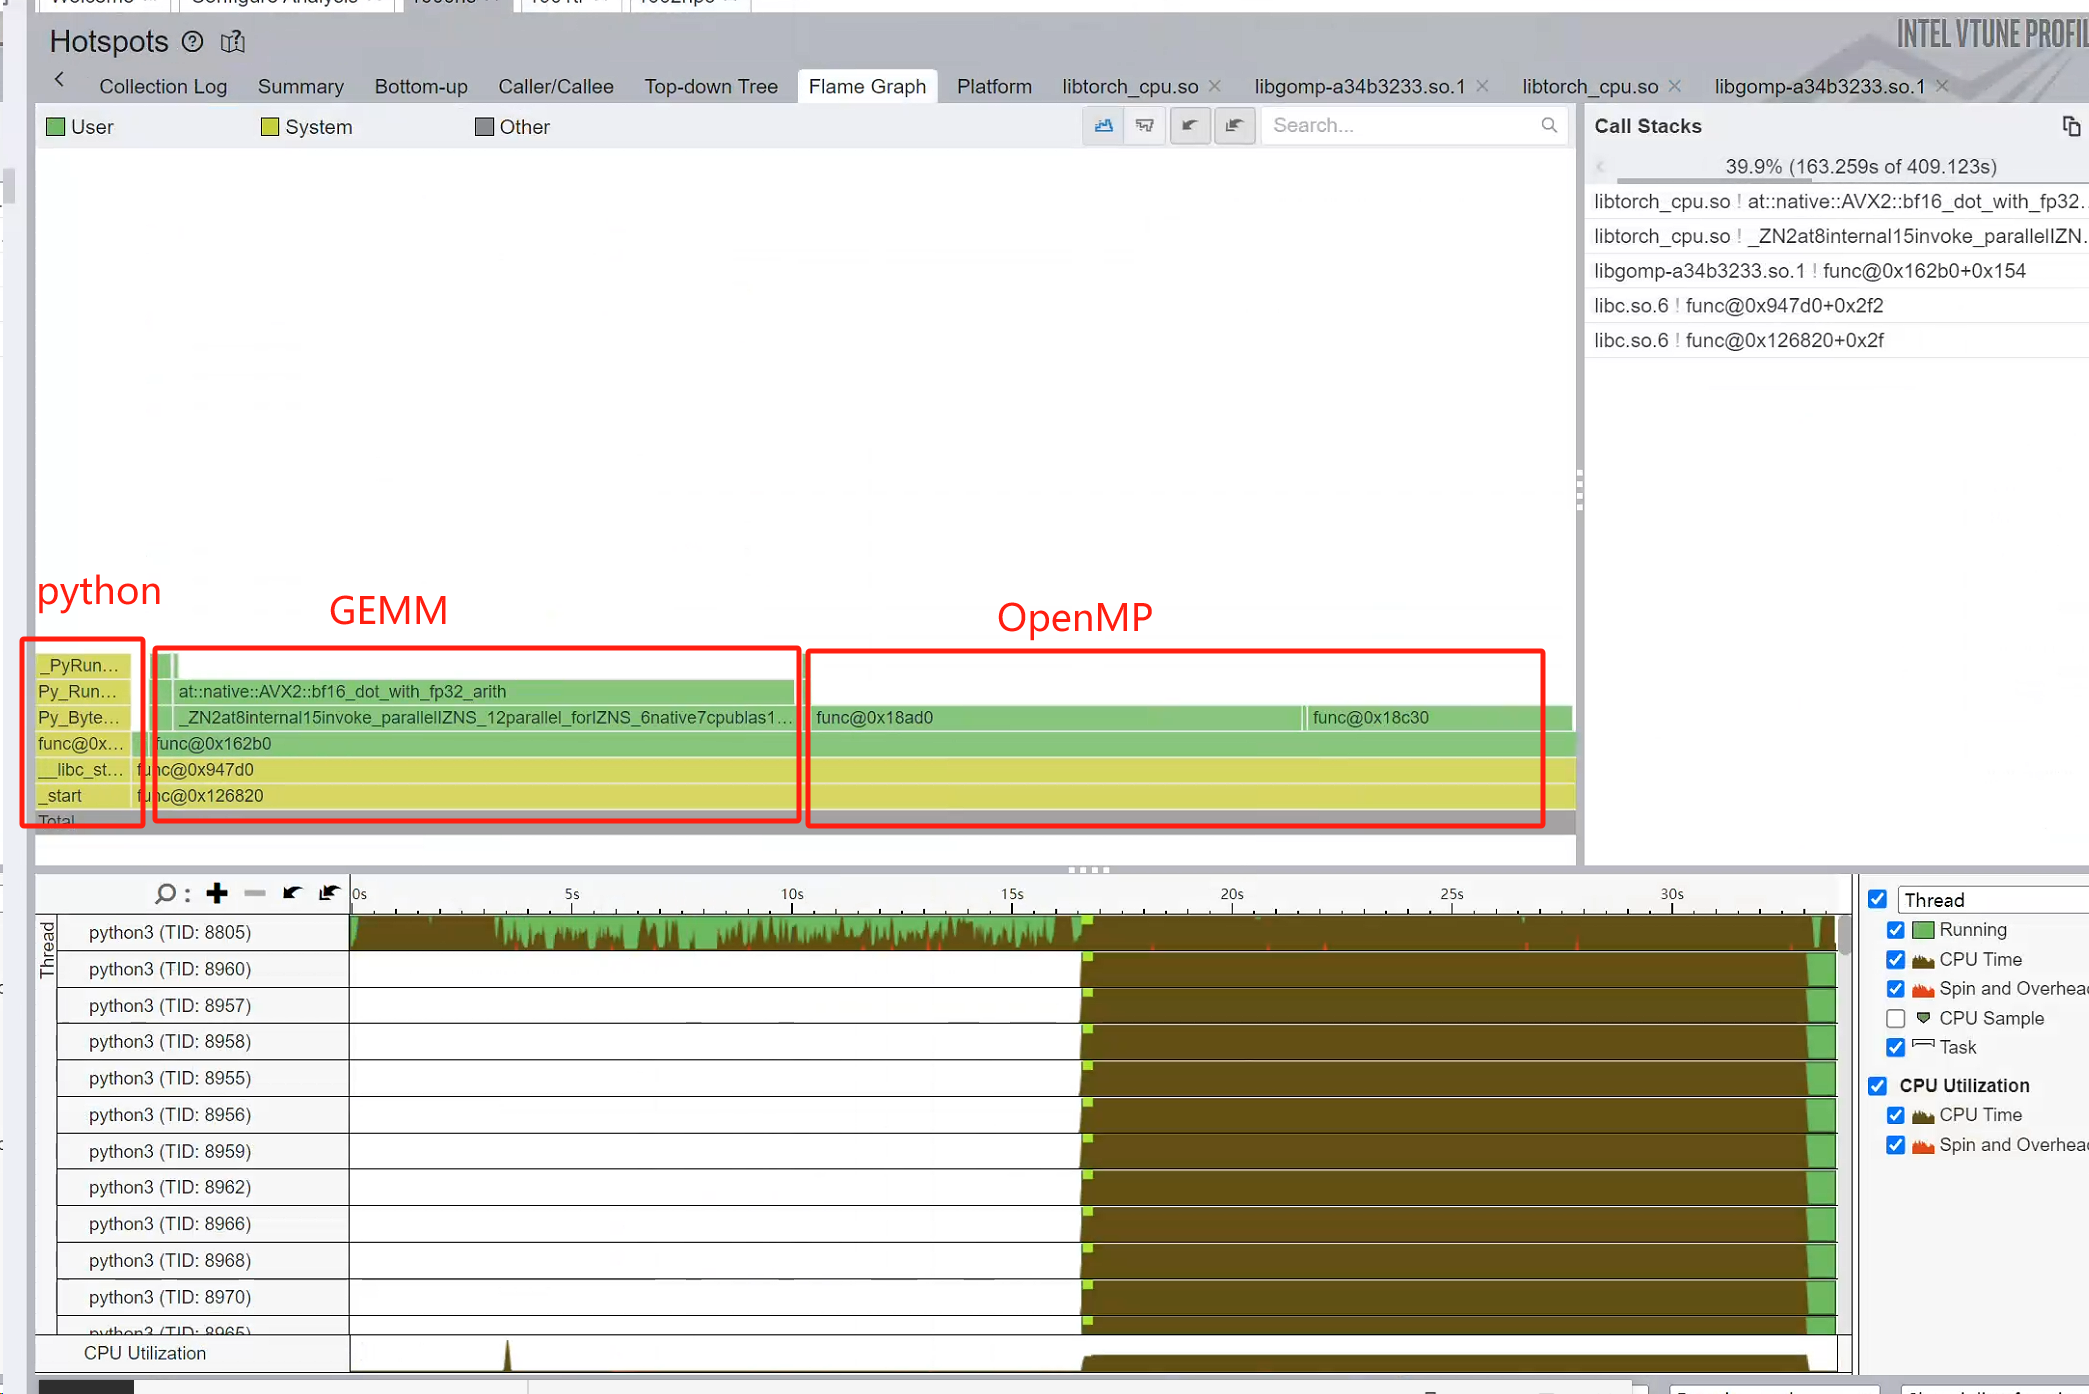Uncheck the Running checkbox
The image size is (2089, 1394).
pos(1895,930)
